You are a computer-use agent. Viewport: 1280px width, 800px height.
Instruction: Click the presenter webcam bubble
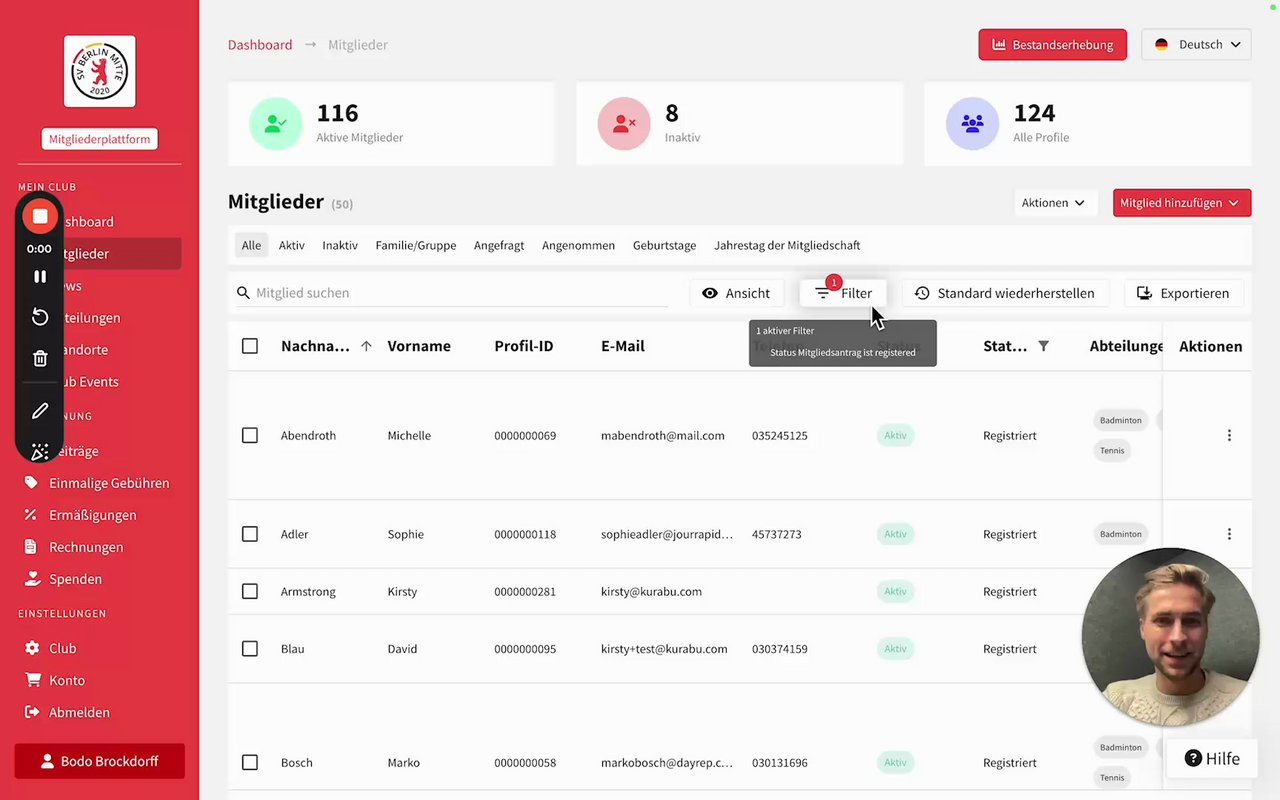[x=1170, y=636]
